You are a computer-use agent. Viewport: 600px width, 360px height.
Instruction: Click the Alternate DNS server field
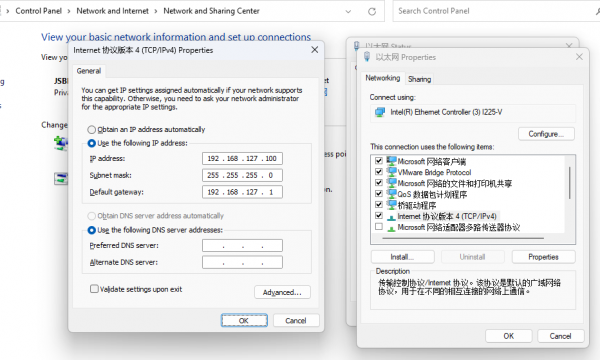click(x=242, y=262)
